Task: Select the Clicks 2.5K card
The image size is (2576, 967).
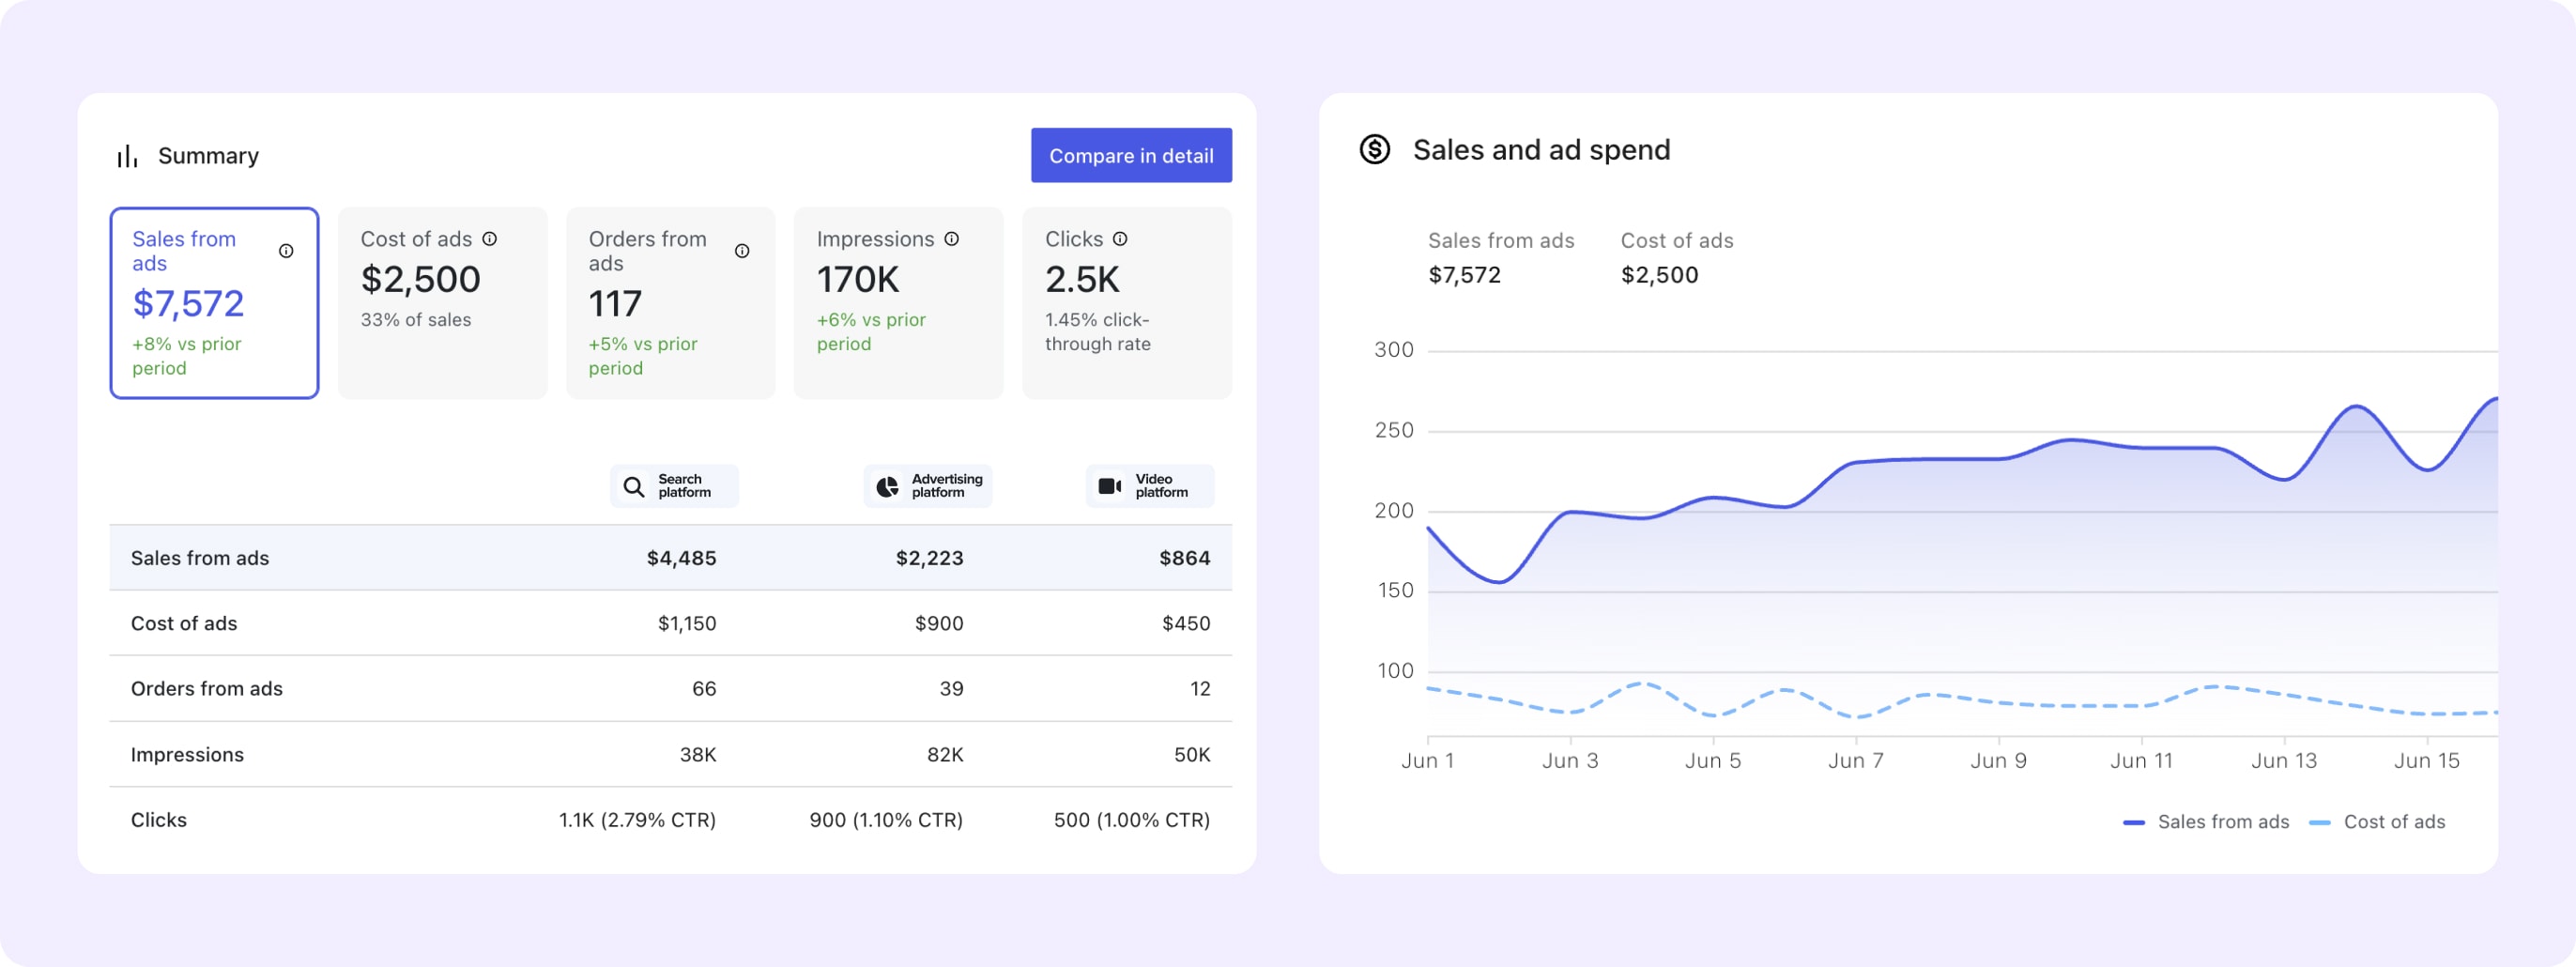Action: click(x=1127, y=303)
